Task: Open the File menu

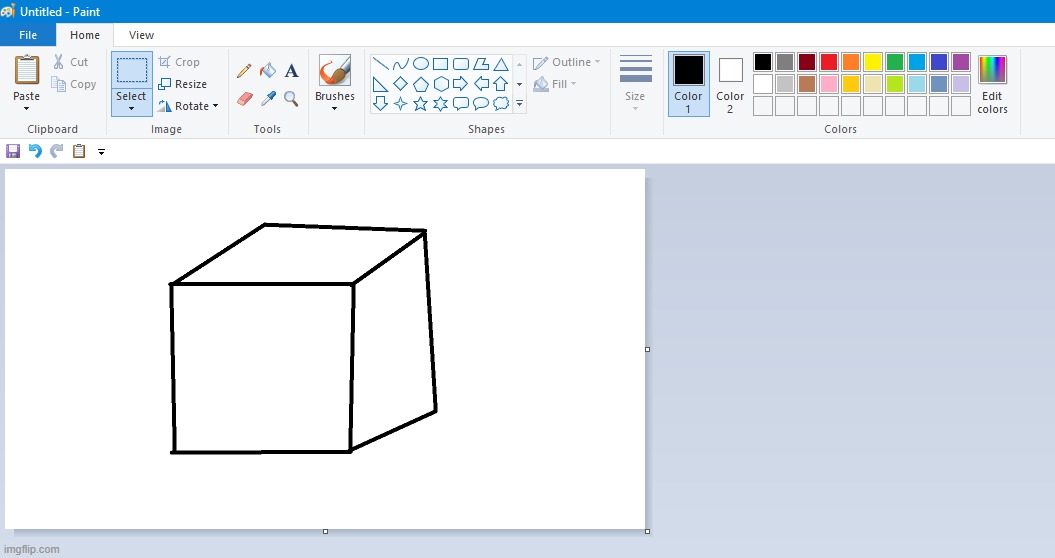Action: coord(28,35)
